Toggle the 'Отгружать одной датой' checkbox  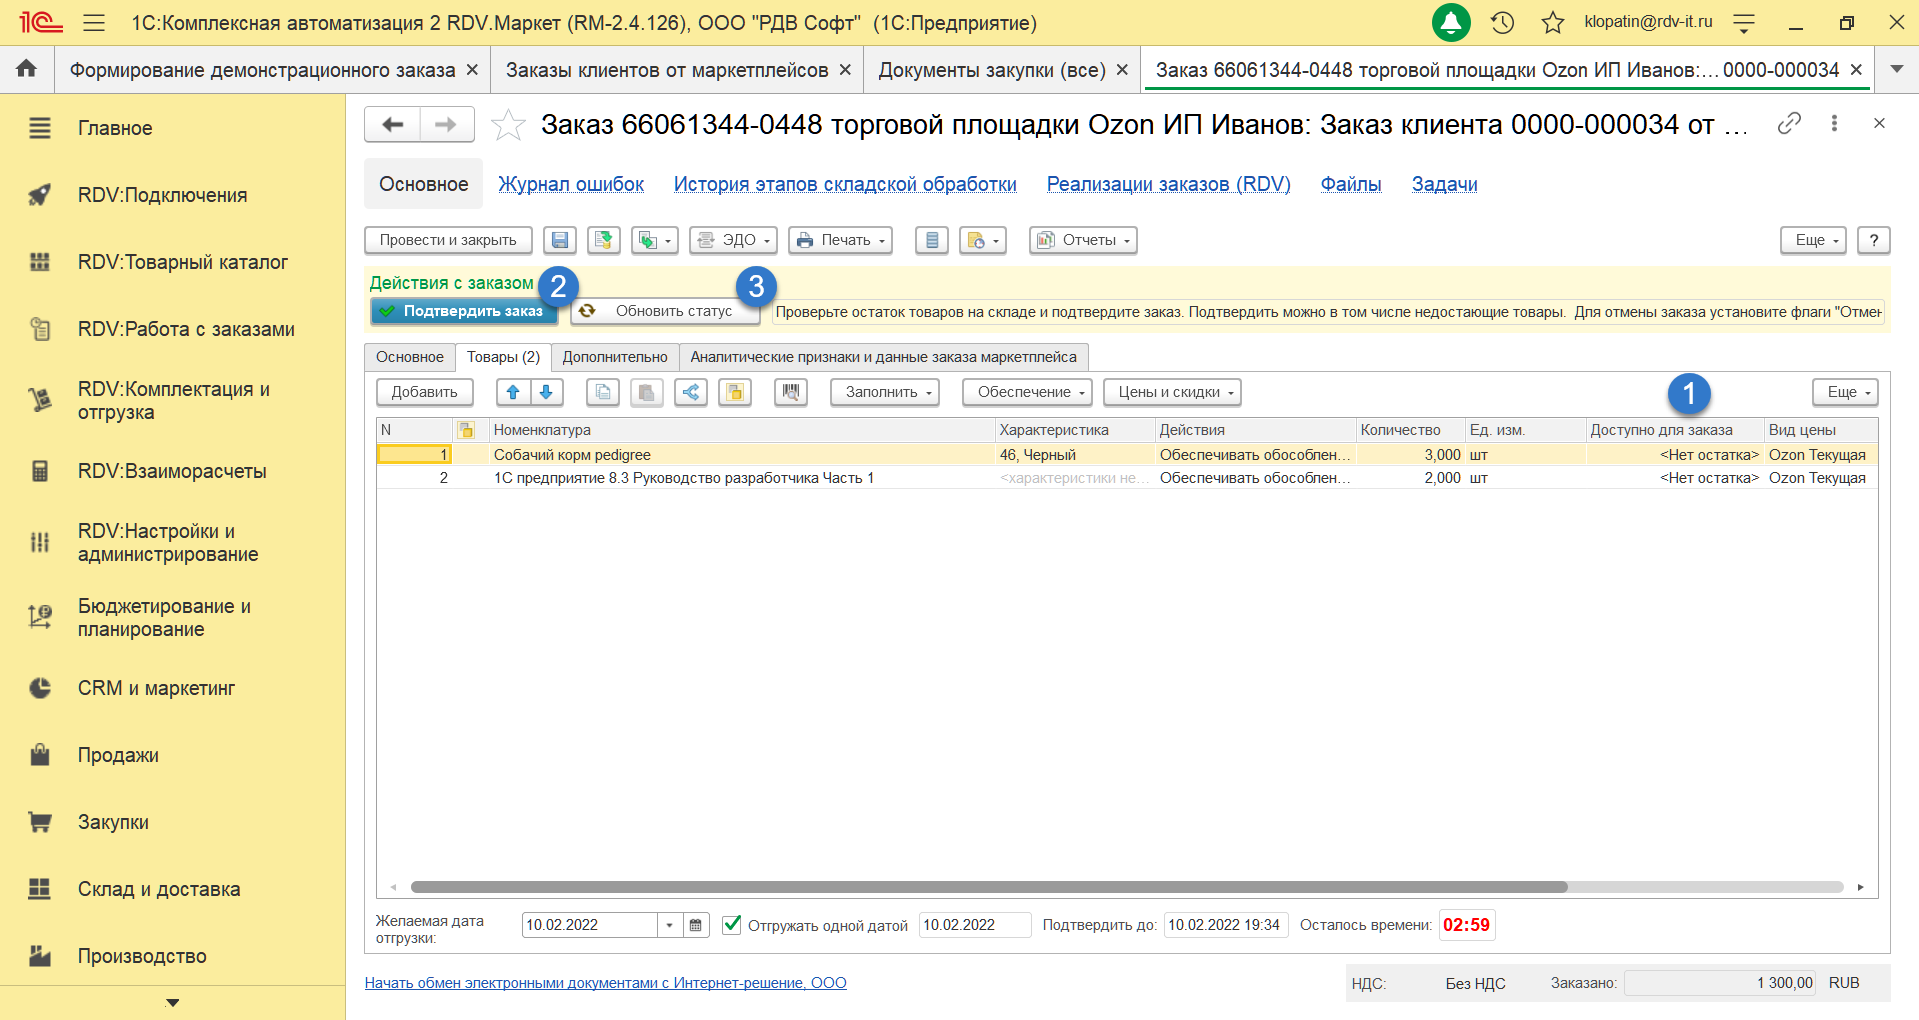click(732, 925)
